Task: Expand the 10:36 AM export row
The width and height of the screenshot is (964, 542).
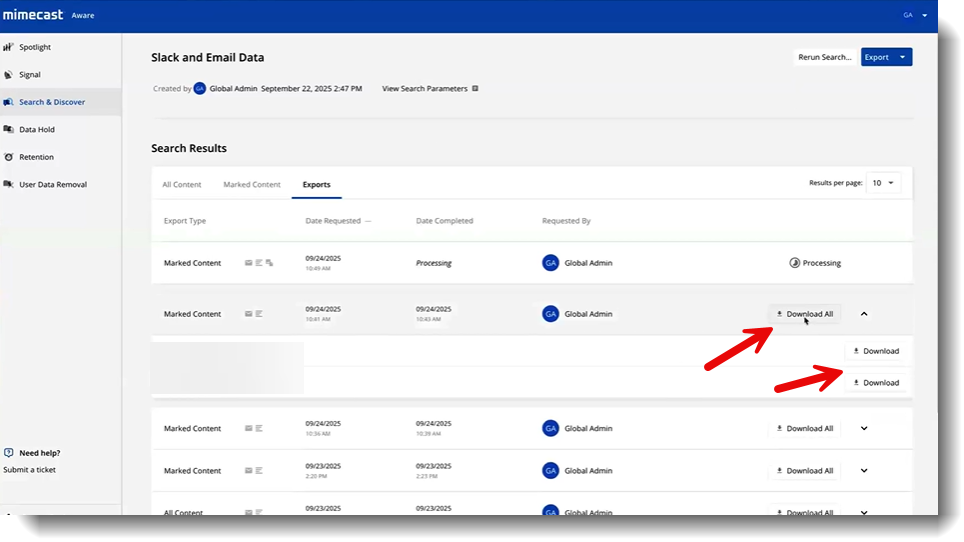Action: point(864,429)
